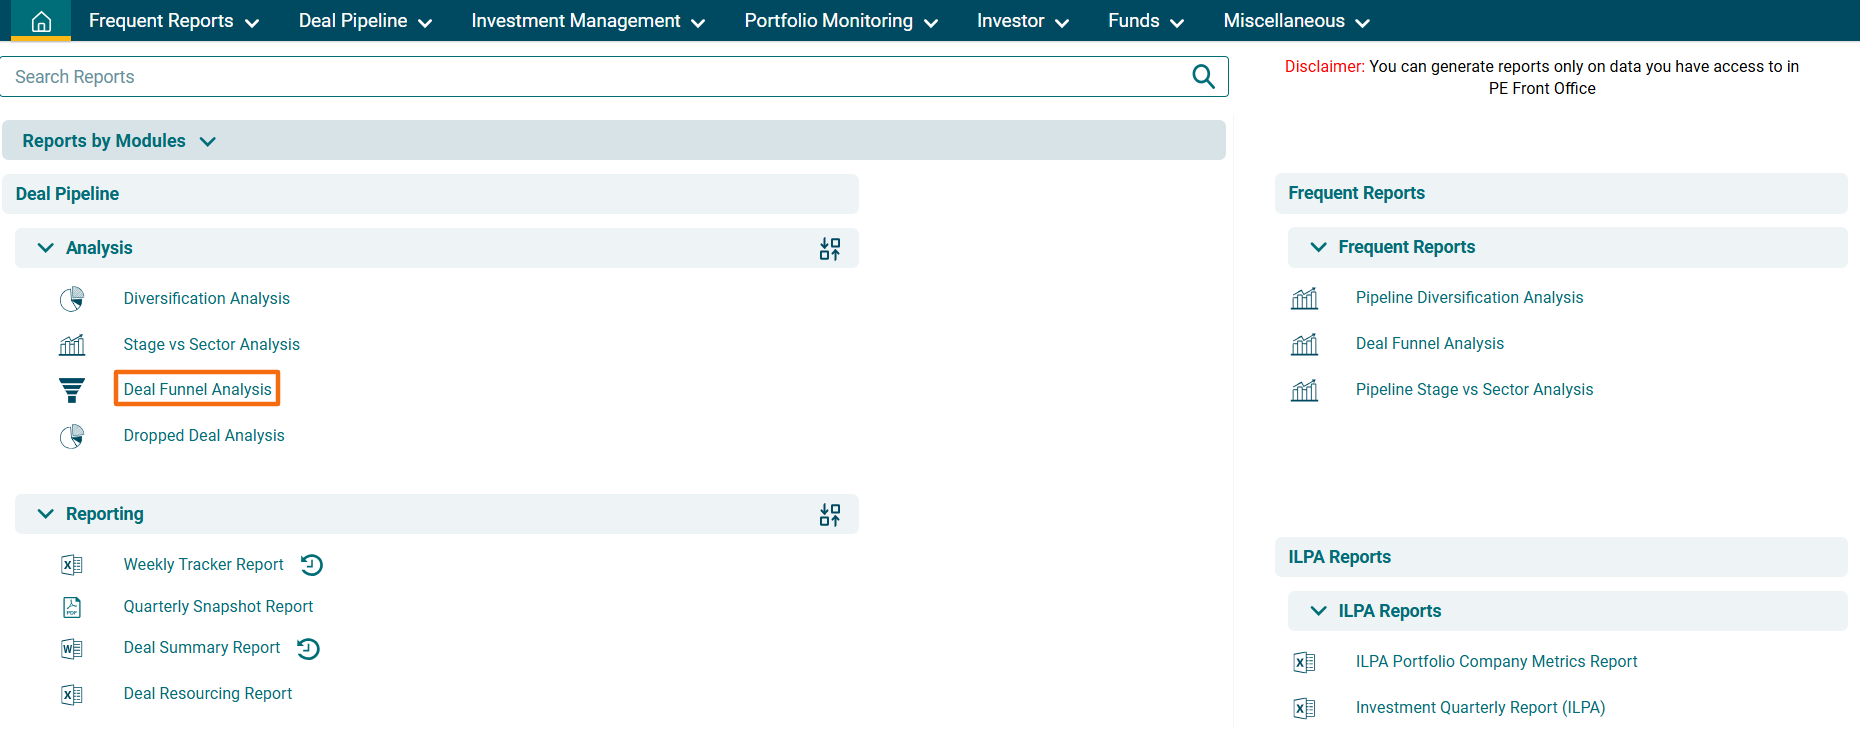Click the search magnifier icon

tap(1203, 77)
